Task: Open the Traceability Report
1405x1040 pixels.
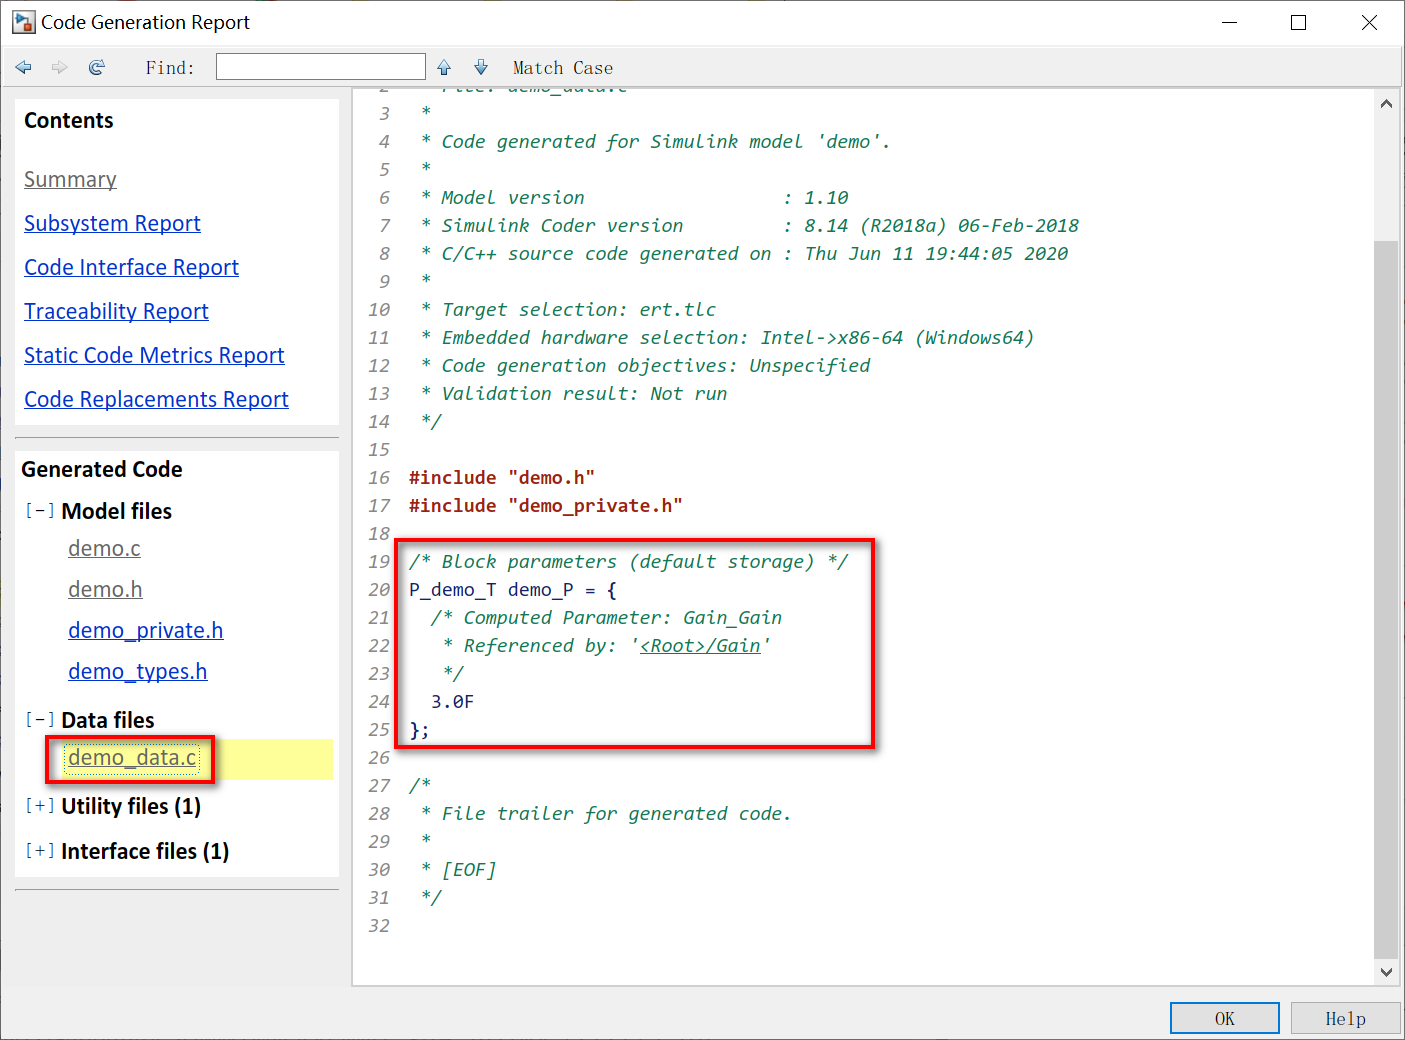Action: click(115, 311)
